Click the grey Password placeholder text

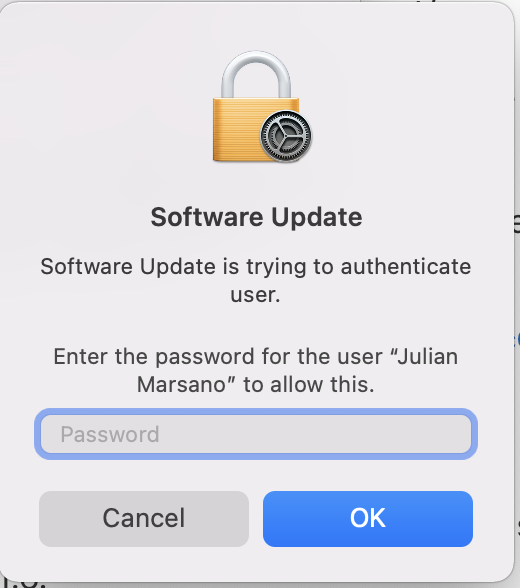coord(110,434)
